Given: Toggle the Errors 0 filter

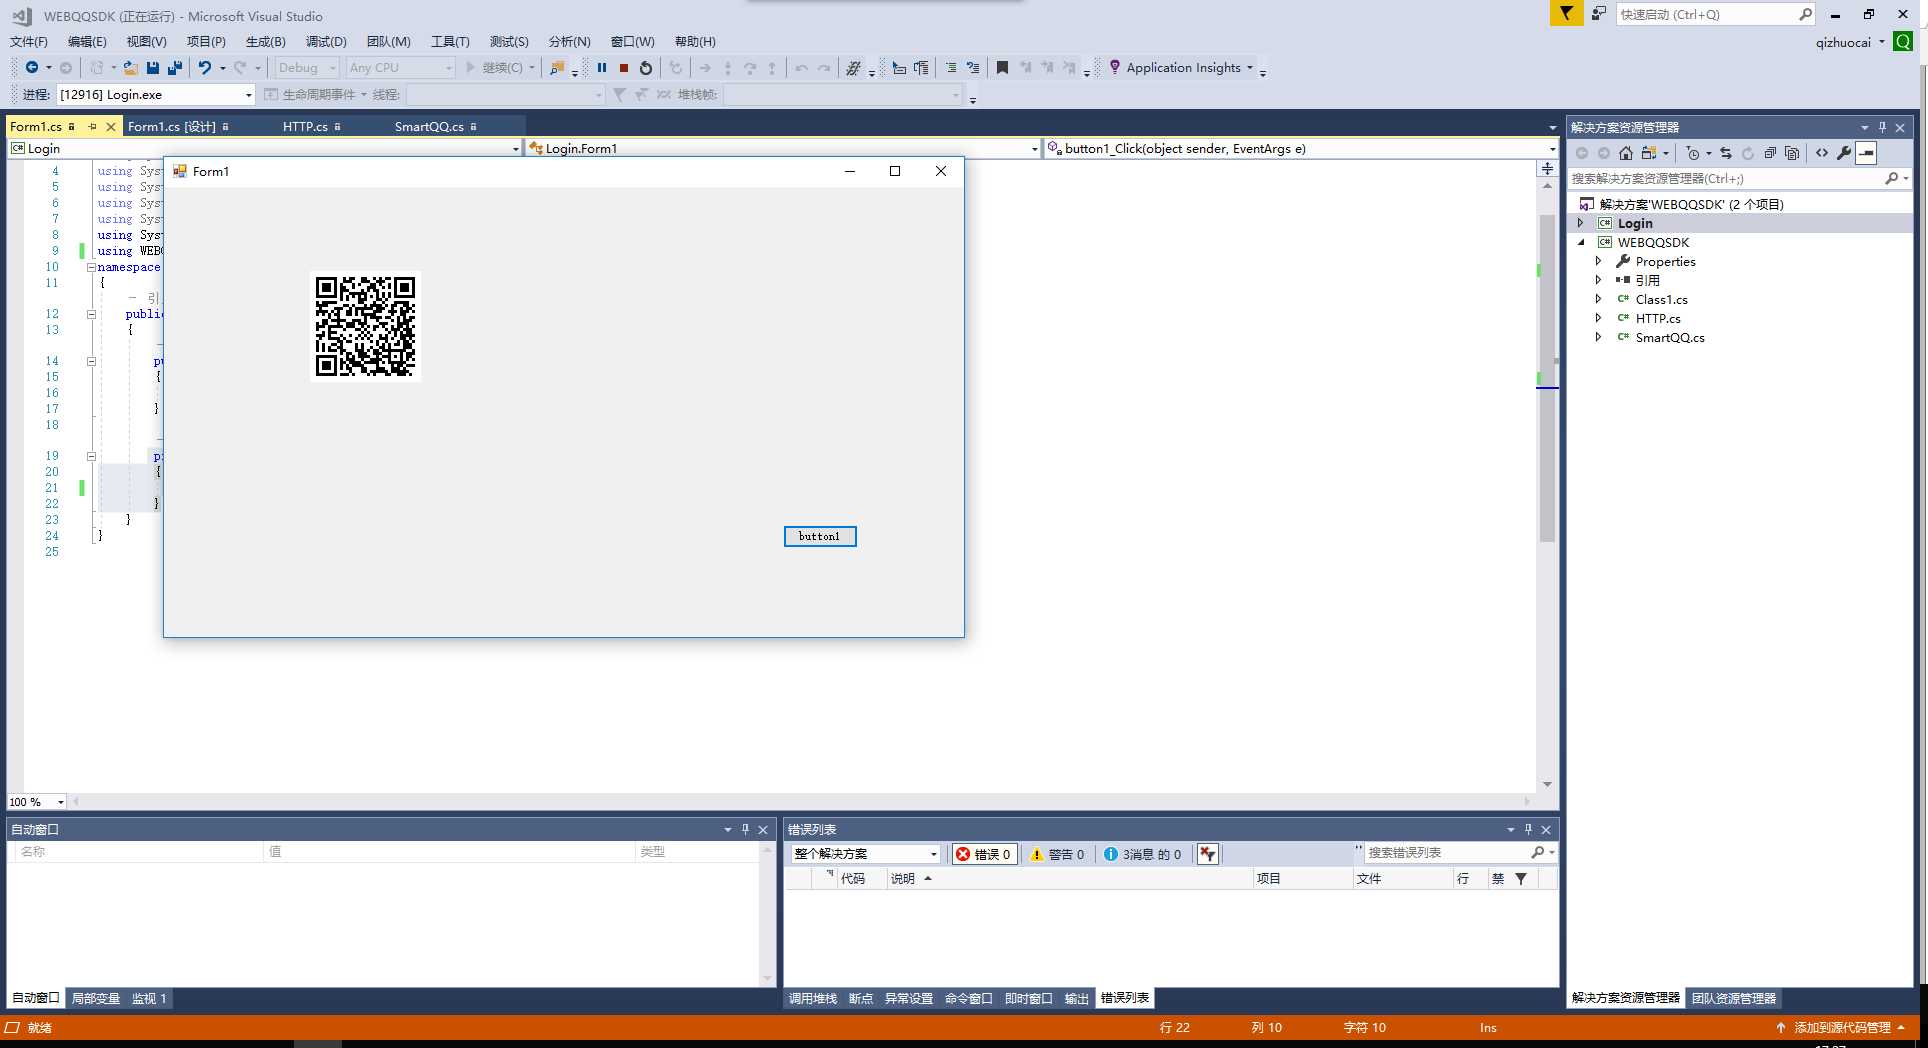Looking at the screenshot, I should pos(984,854).
